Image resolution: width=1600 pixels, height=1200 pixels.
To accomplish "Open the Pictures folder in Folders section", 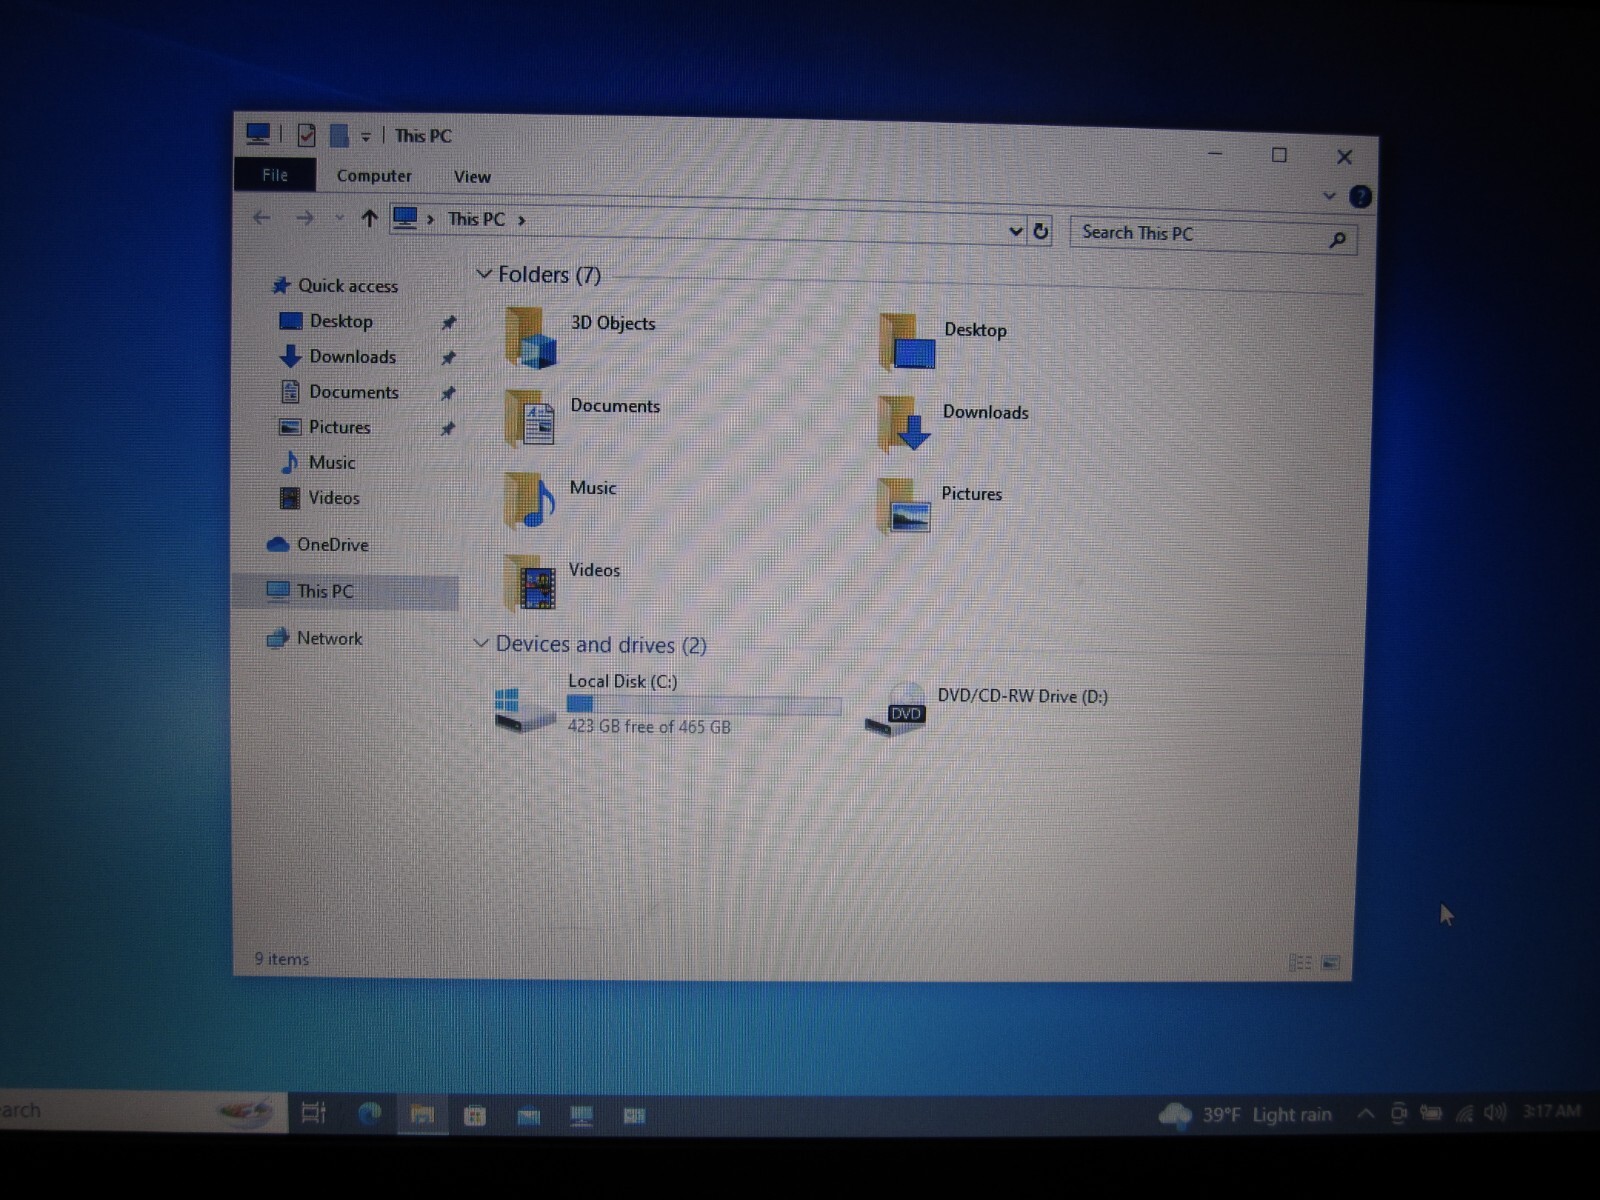I will [940, 505].
